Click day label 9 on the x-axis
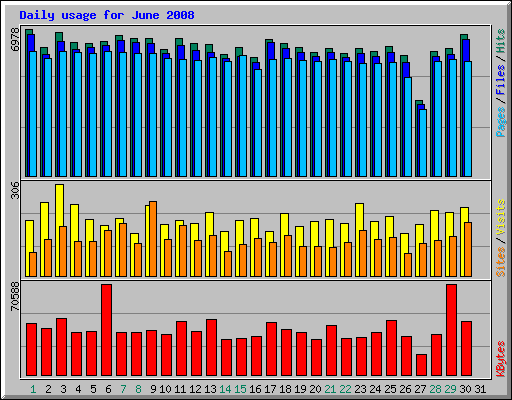 coord(153,389)
